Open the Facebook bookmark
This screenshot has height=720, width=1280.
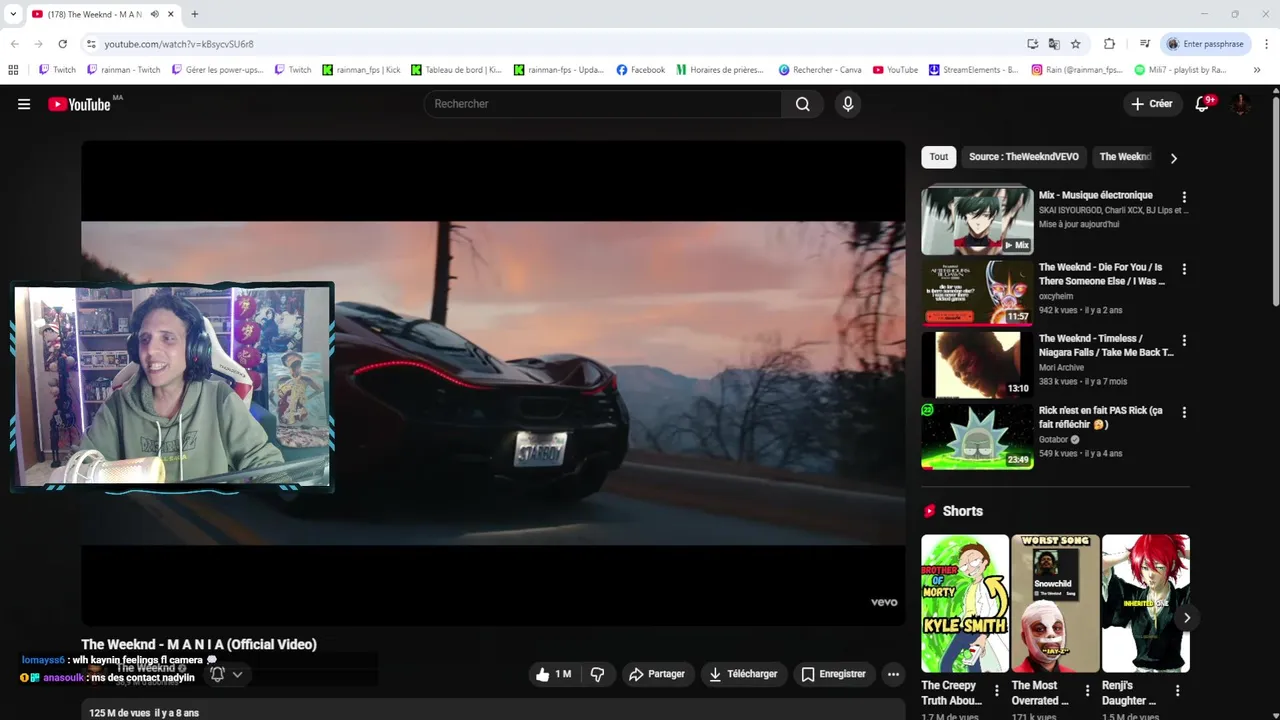coord(641,70)
